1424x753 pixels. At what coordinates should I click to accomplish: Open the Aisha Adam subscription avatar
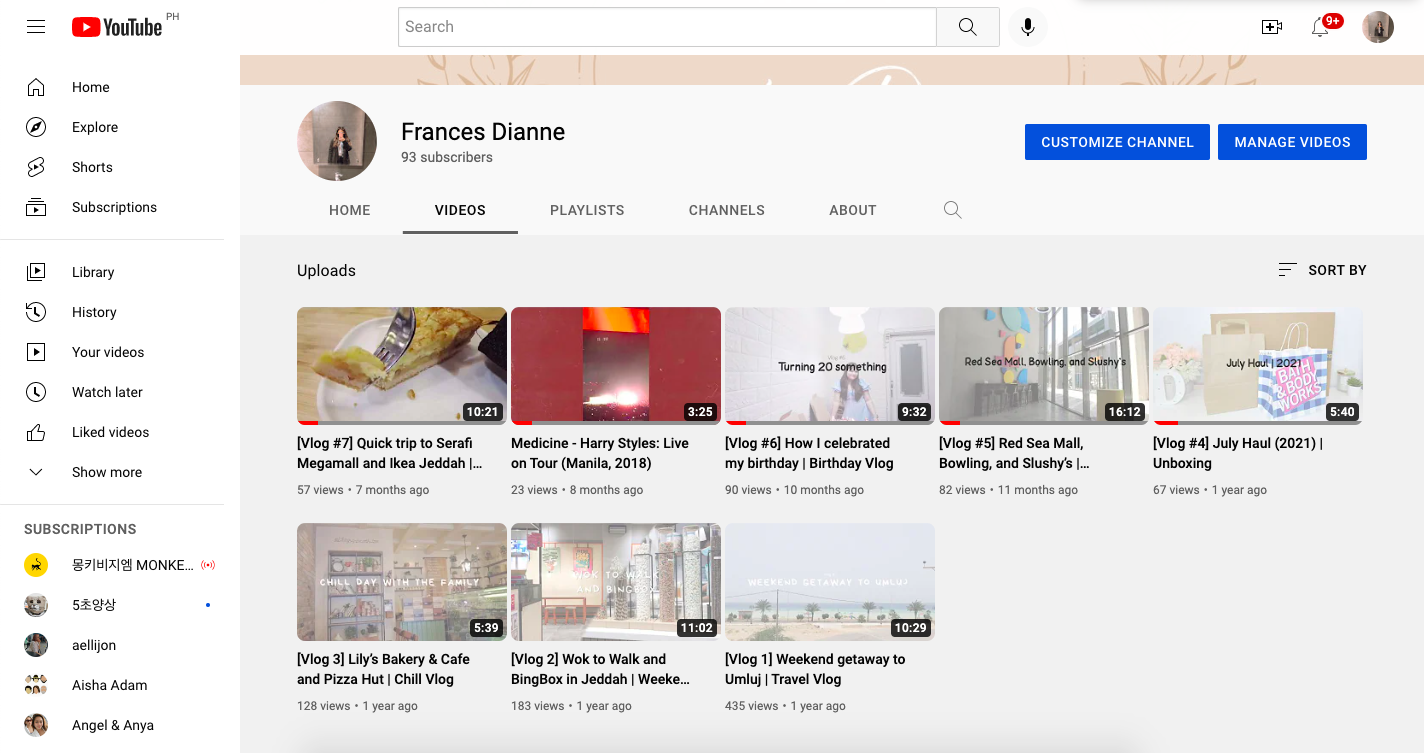pyautogui.click(x=36, y=685)
